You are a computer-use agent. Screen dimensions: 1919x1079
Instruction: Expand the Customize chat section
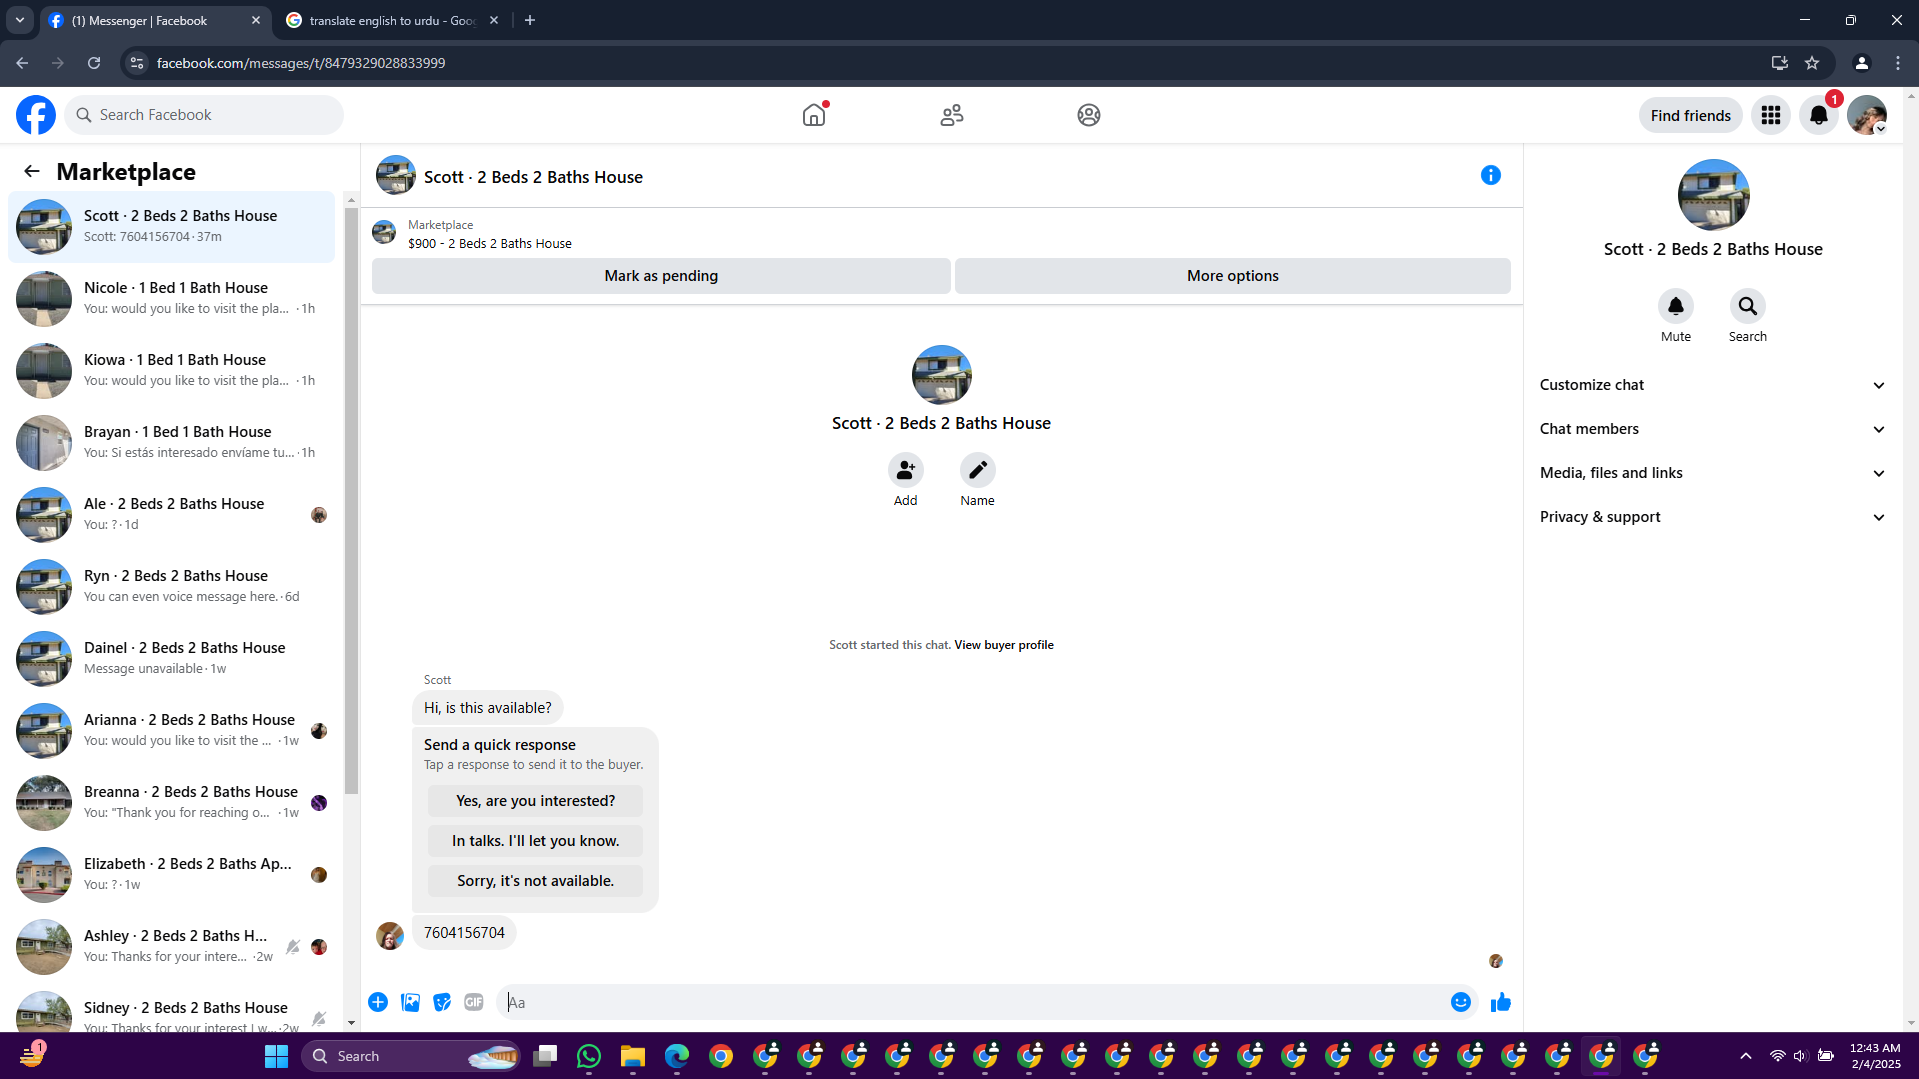pyautogui.click(x=1713, y=385)
